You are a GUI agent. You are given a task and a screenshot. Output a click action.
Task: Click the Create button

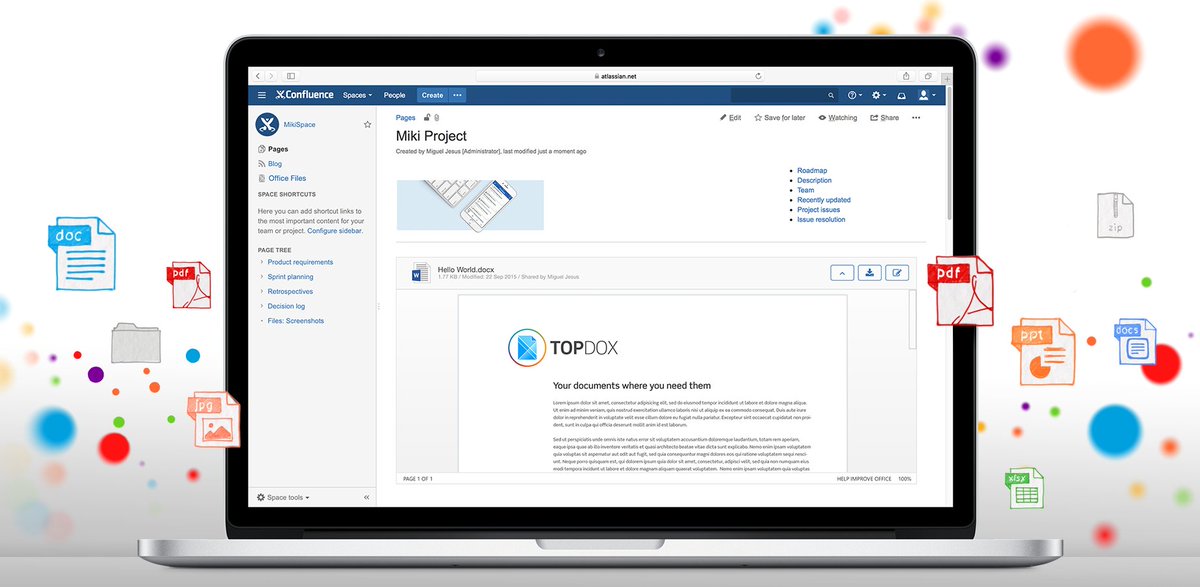(x=432, y=95)
